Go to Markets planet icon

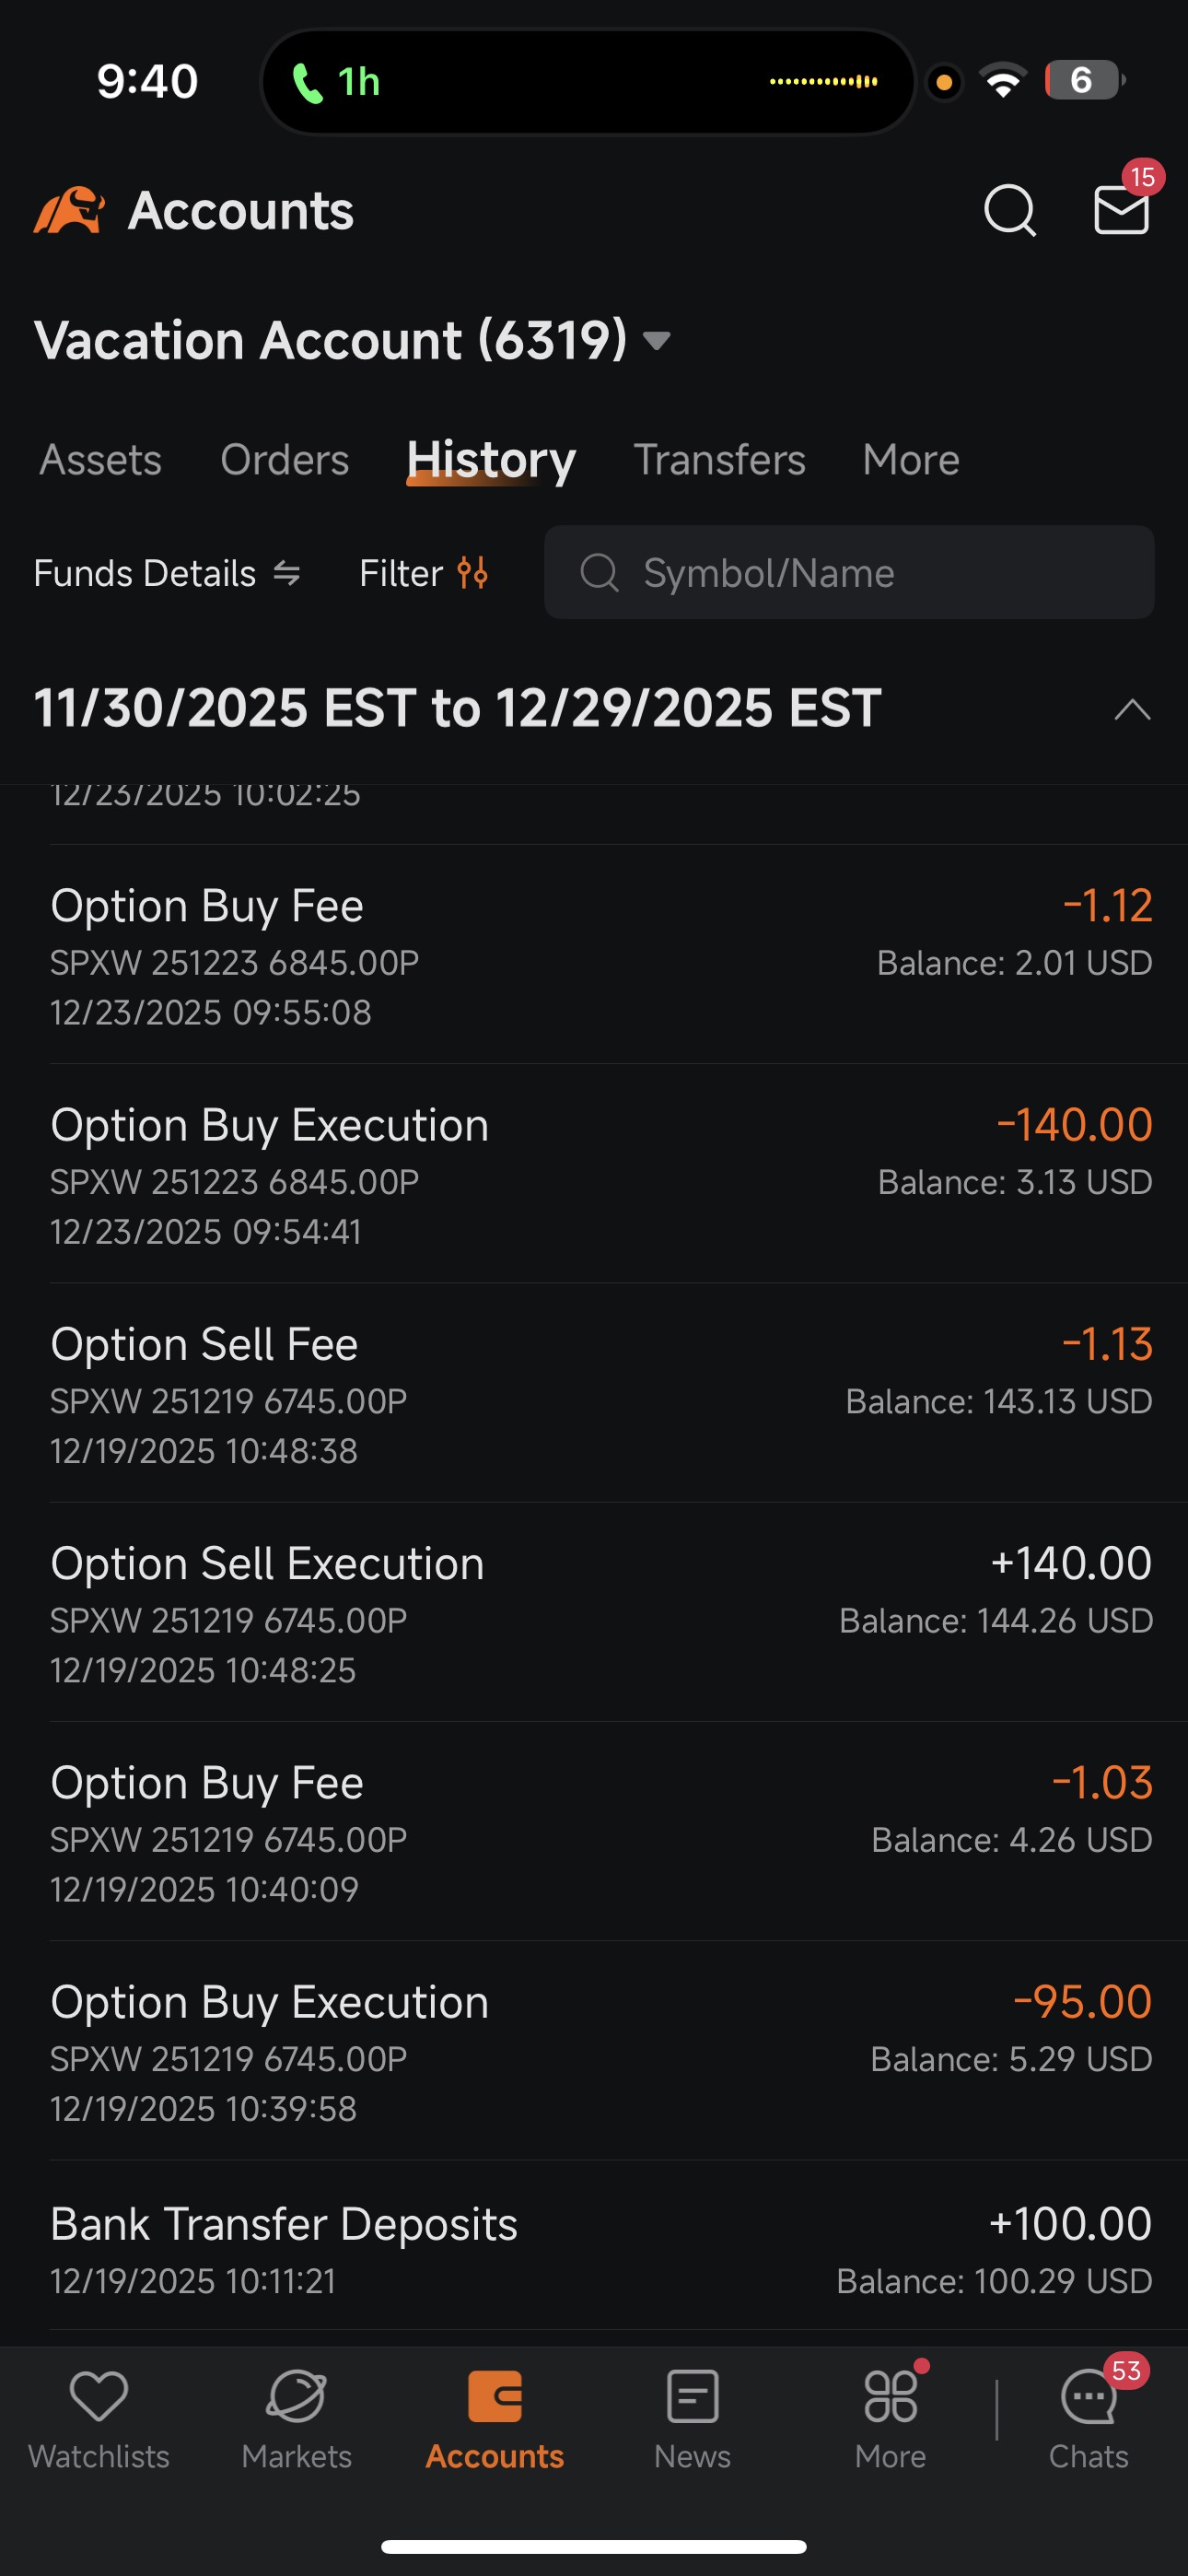point(297,2398)
